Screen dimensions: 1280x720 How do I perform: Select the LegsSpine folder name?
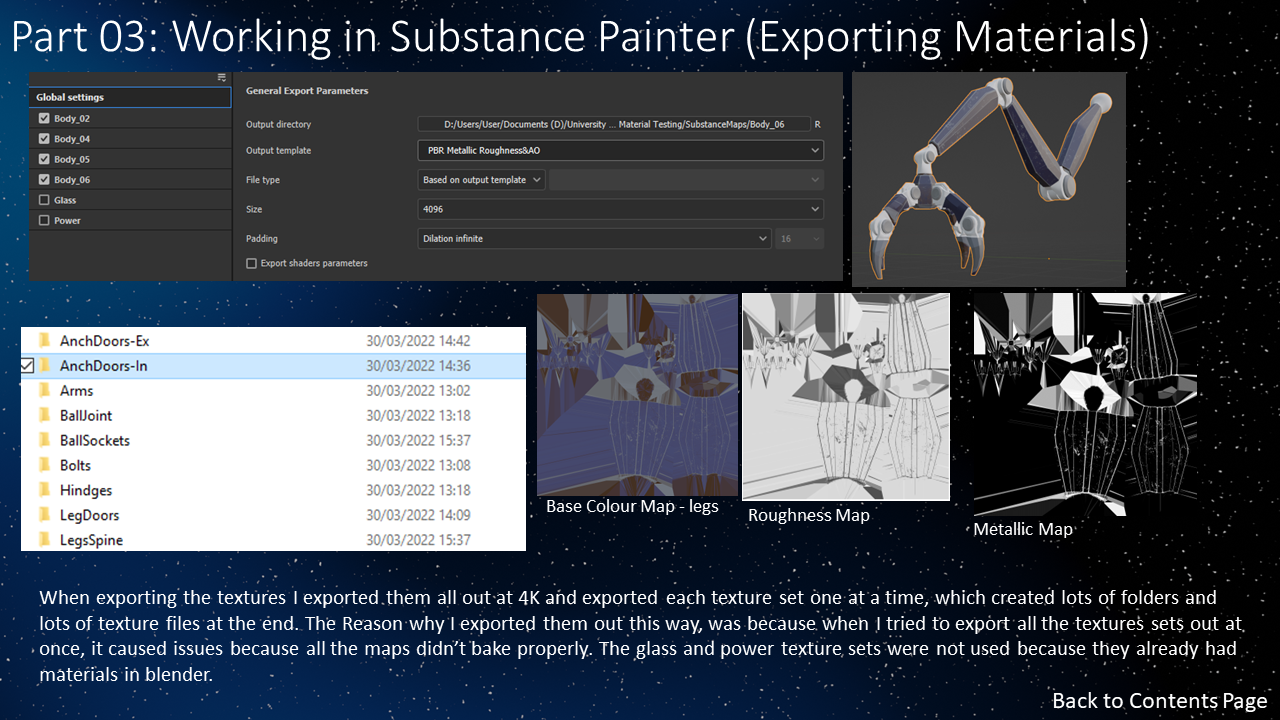(x=91, y=540)
